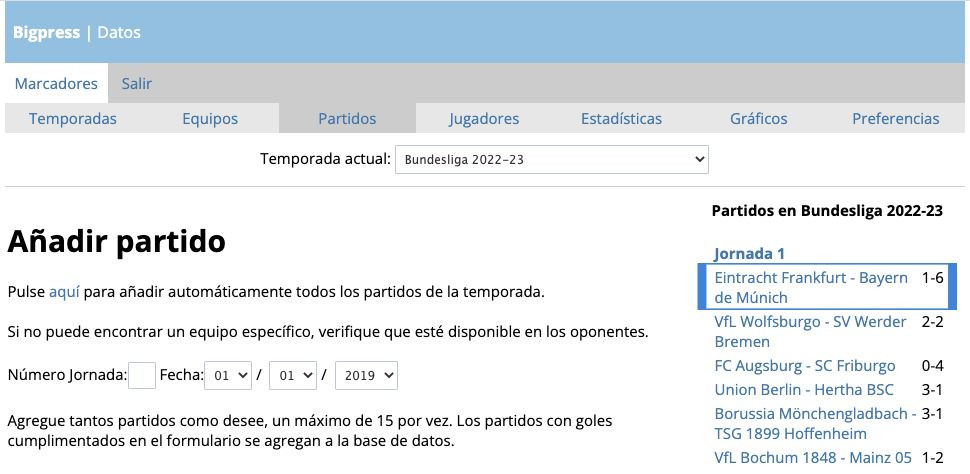Go to the Jugadores tab
The height and width of the screenshot is (474, 970).
(484, 118)
